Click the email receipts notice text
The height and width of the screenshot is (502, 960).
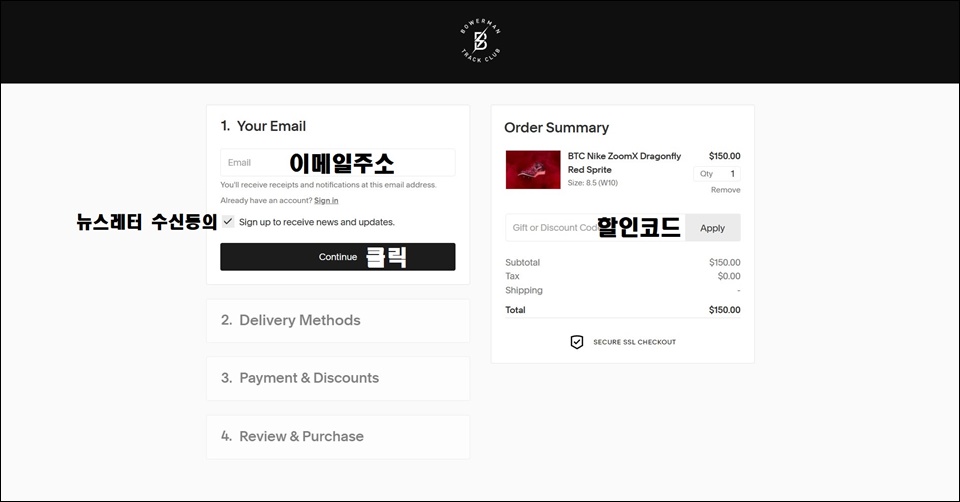[328, 185]
